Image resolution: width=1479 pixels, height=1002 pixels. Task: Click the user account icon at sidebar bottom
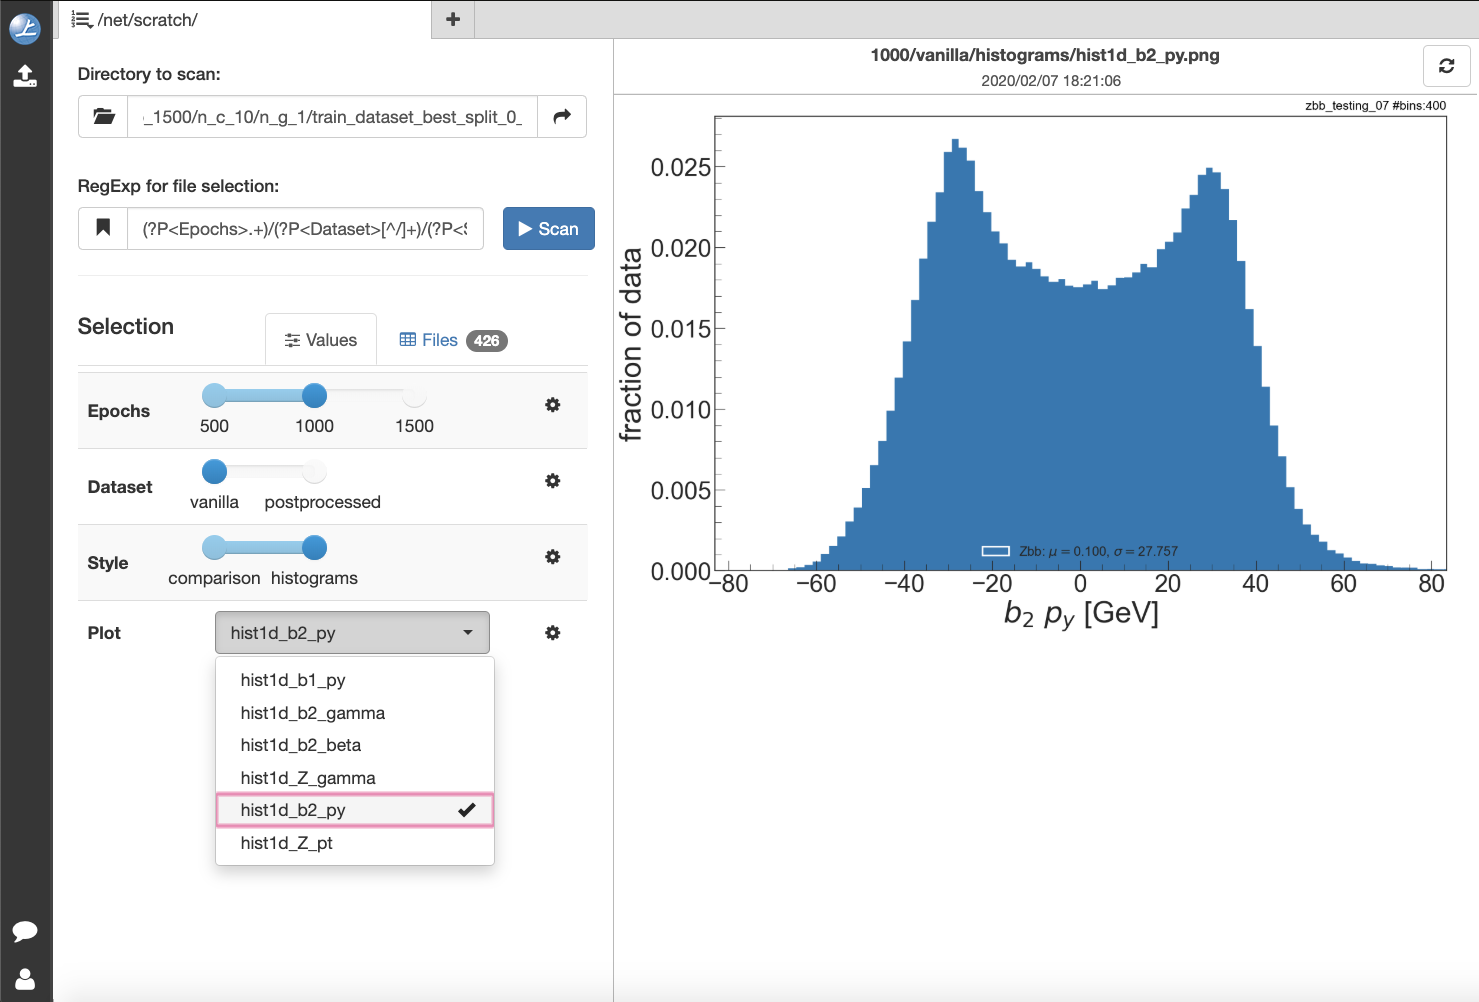tap(25, 978)
